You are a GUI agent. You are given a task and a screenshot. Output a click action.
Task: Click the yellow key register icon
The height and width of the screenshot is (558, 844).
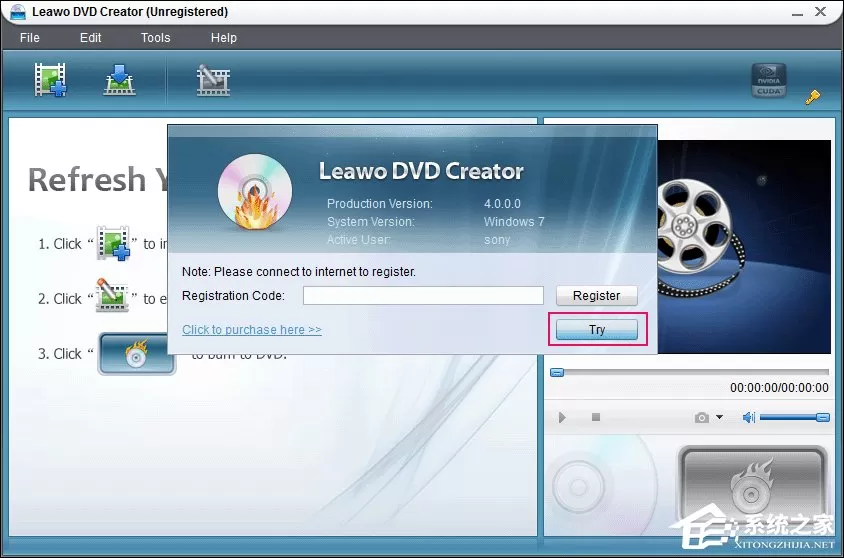click(x=813, y=97)
